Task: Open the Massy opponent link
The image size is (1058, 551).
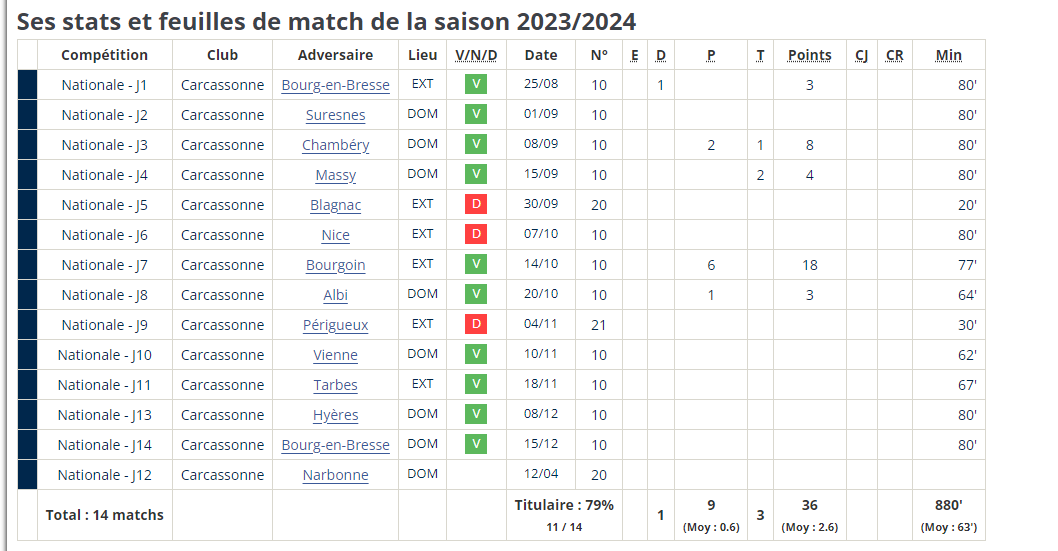Action: tap(335, 175)
